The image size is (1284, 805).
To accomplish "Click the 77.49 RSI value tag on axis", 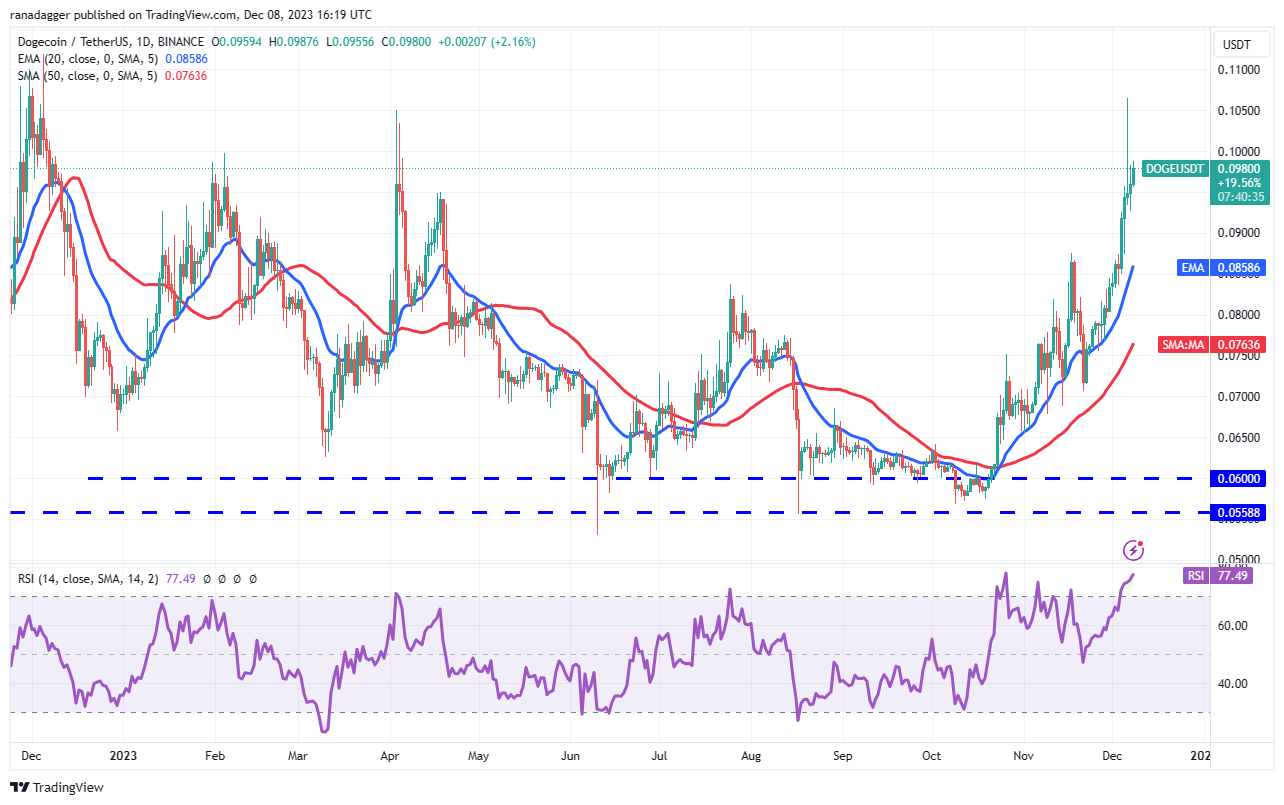I will (x=1232, y=575).
